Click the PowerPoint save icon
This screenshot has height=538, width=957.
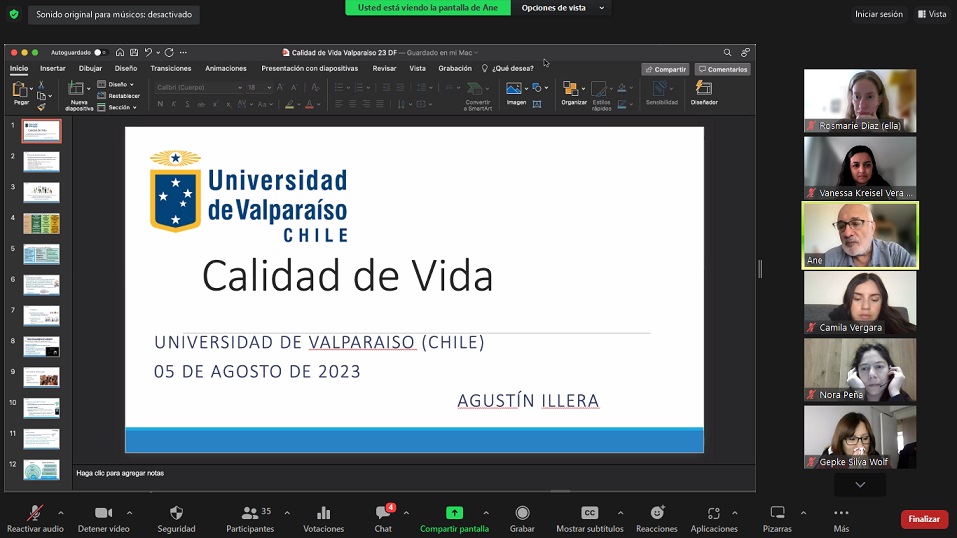pos(134,53)
